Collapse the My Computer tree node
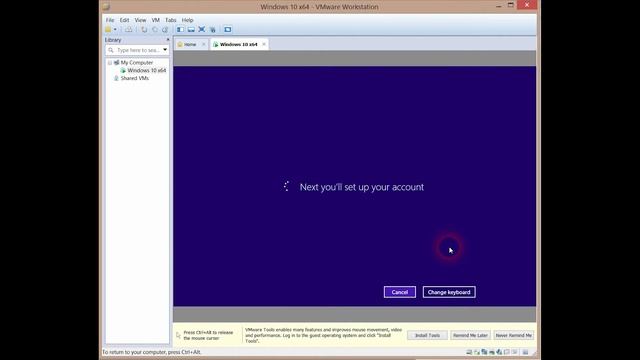This screenshot has width=640, height=360. click(x=109, y=63)
